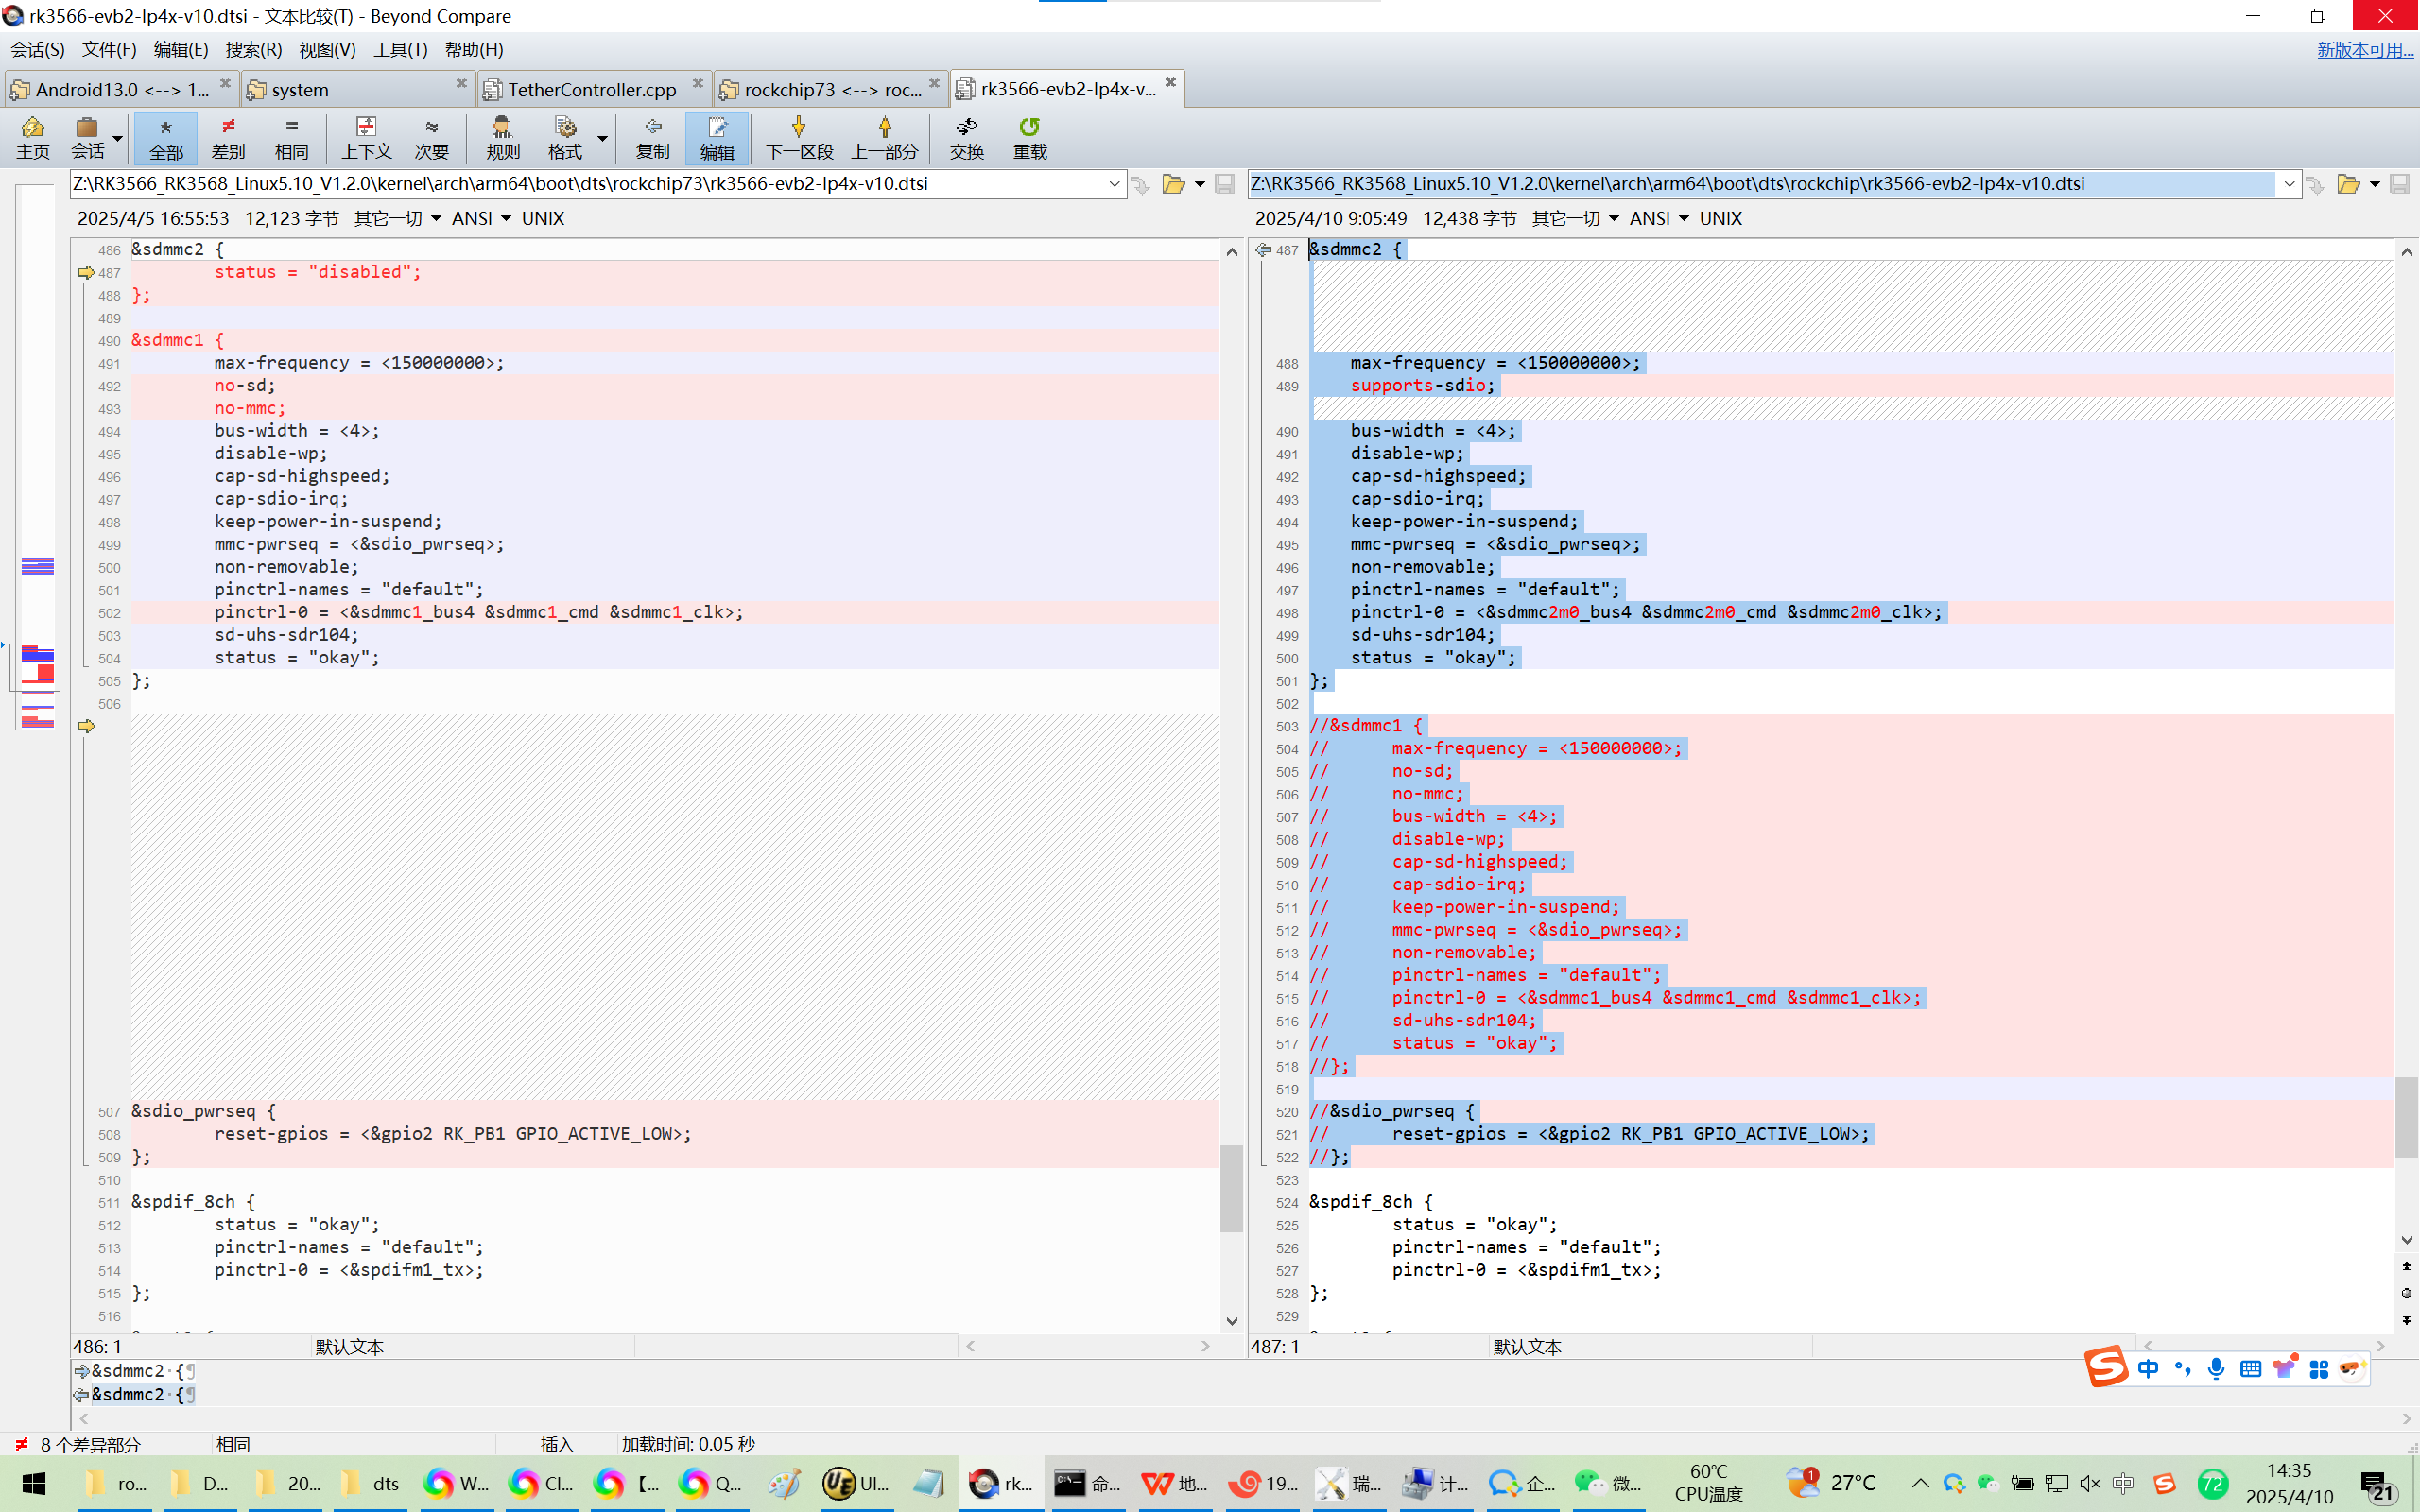Toggle Show Differences (差别) filter
This screenshot has width=2420, height=1512.
(x=228, y=137)
